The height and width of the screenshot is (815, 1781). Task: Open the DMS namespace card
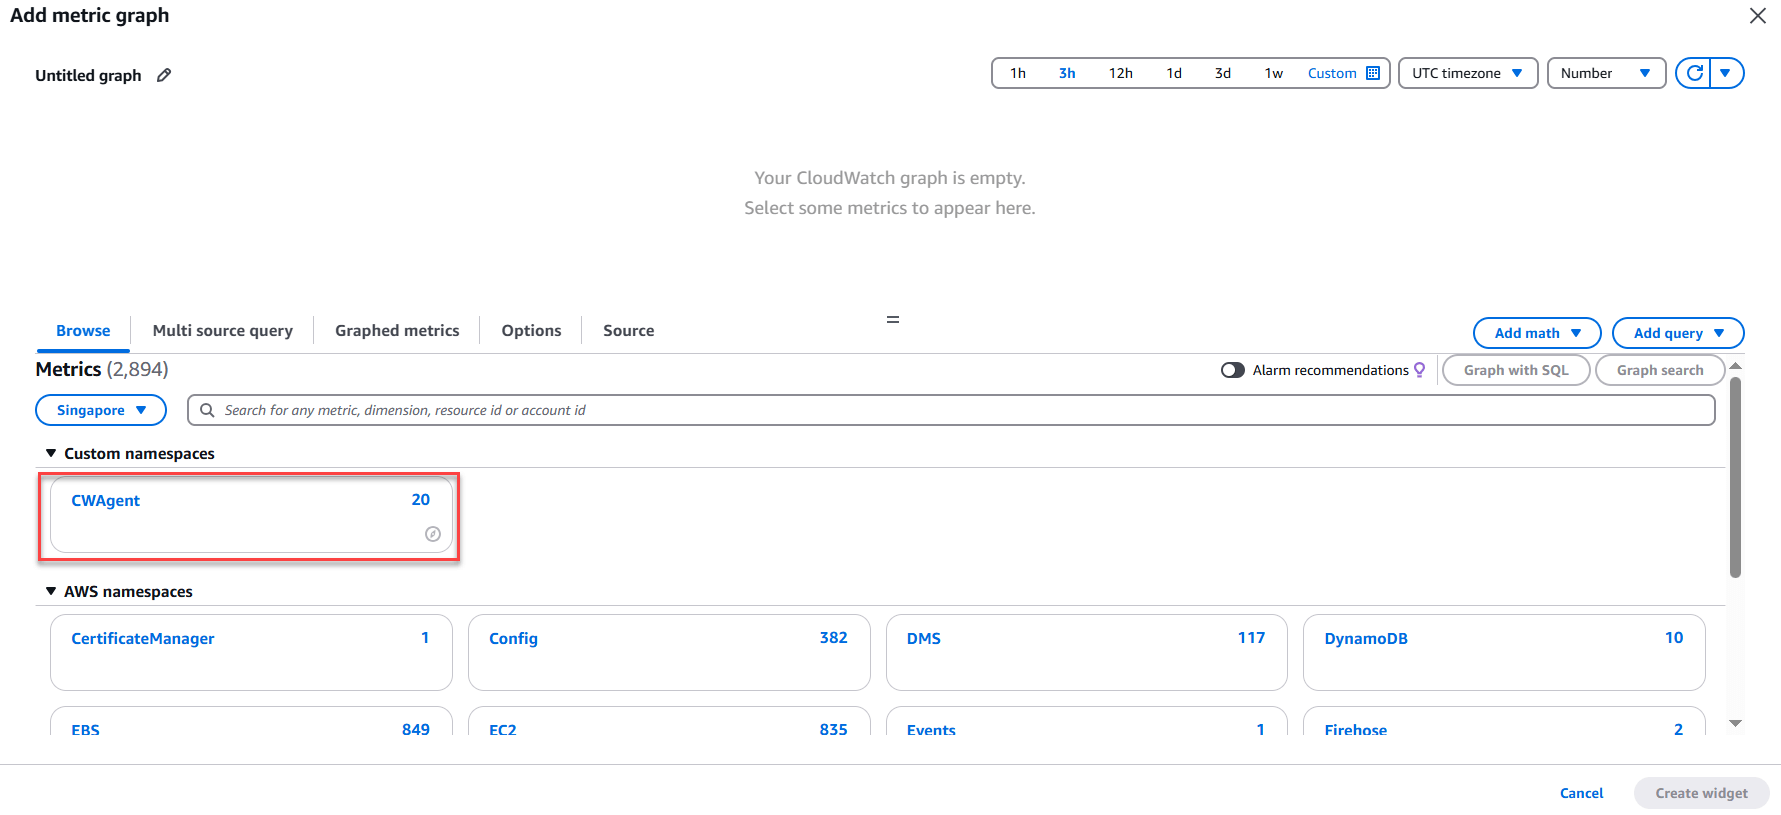pos(1086,652)
